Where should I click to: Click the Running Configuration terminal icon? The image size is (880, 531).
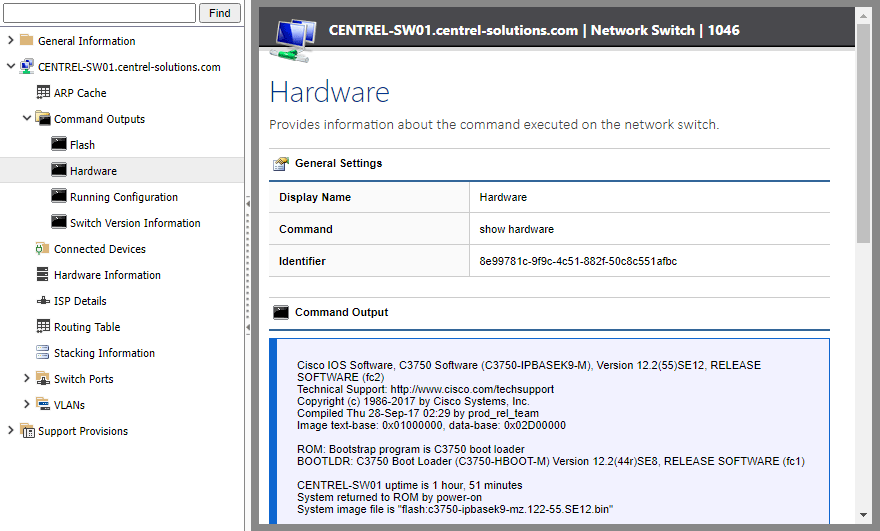59,197
